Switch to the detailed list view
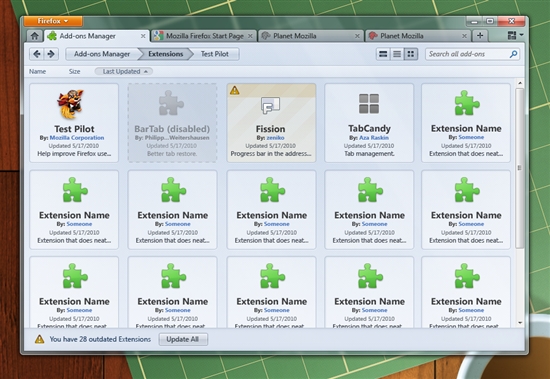Image resolution: width=550 pixels, height=379 pixels. 383,54
